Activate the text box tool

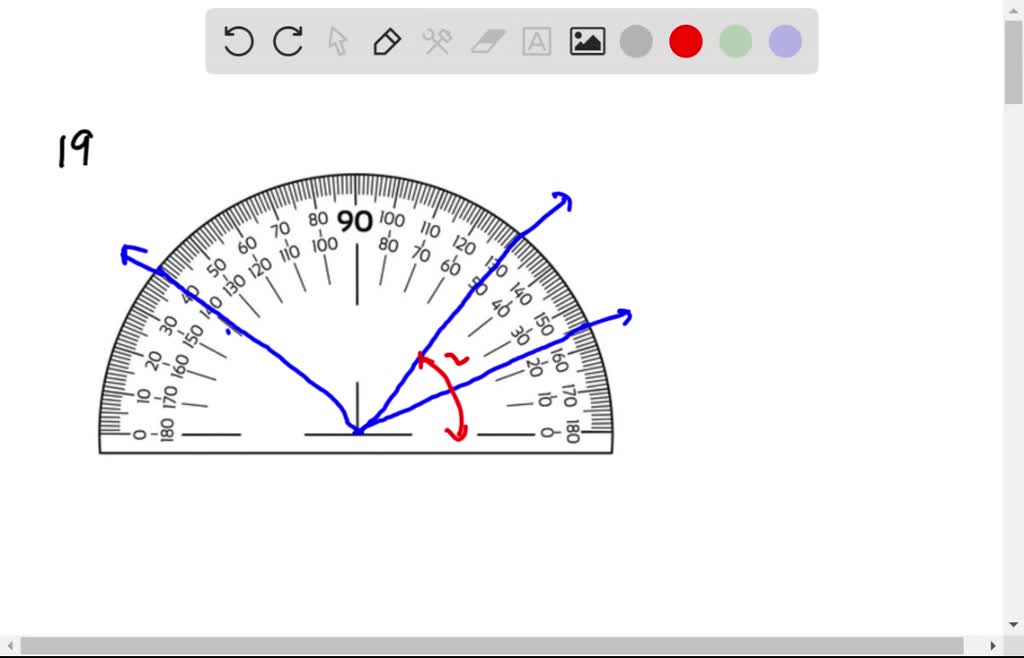coord(537,41)
